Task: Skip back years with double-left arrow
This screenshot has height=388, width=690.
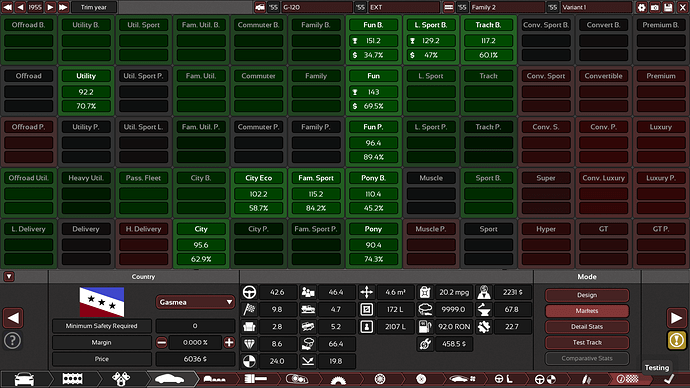Action: (x=7, y=7)
